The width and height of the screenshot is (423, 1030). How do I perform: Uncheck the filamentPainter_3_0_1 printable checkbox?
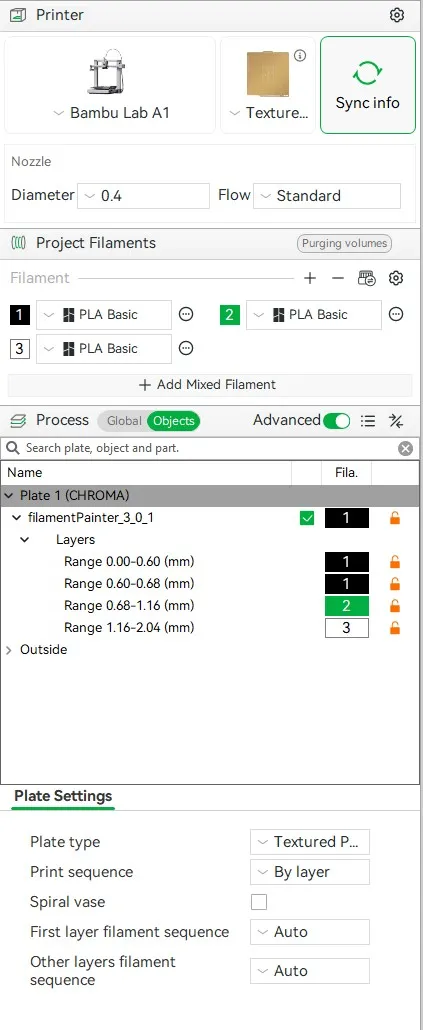(307, 518)
